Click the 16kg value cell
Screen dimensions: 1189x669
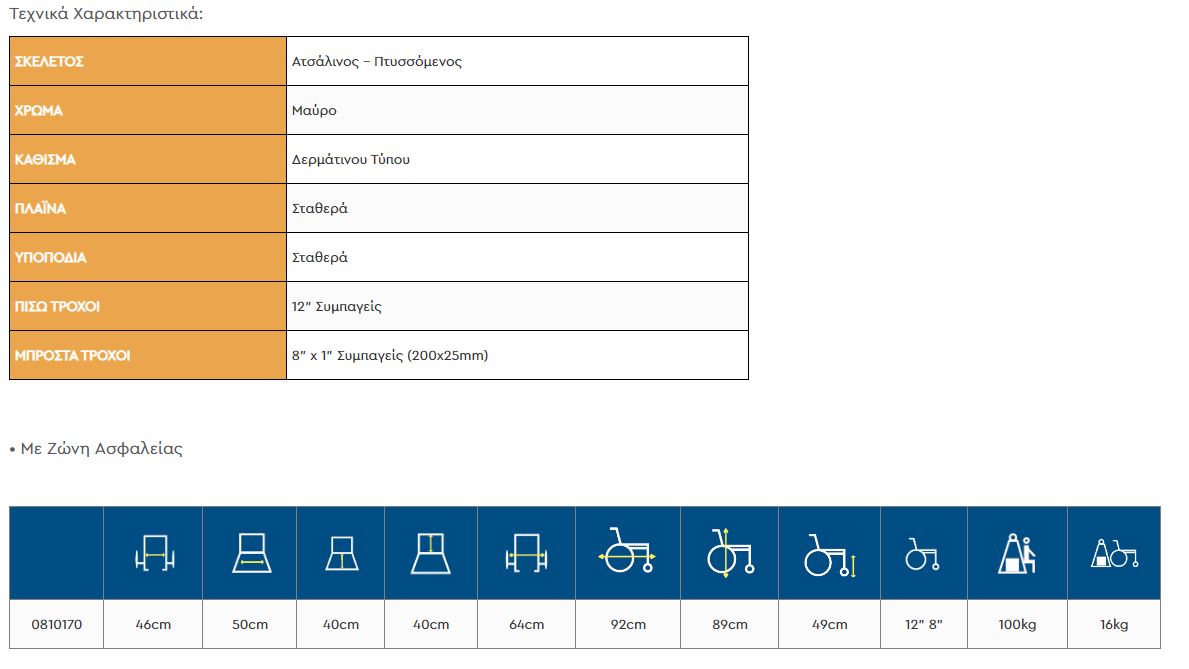tap(1114, 624)
